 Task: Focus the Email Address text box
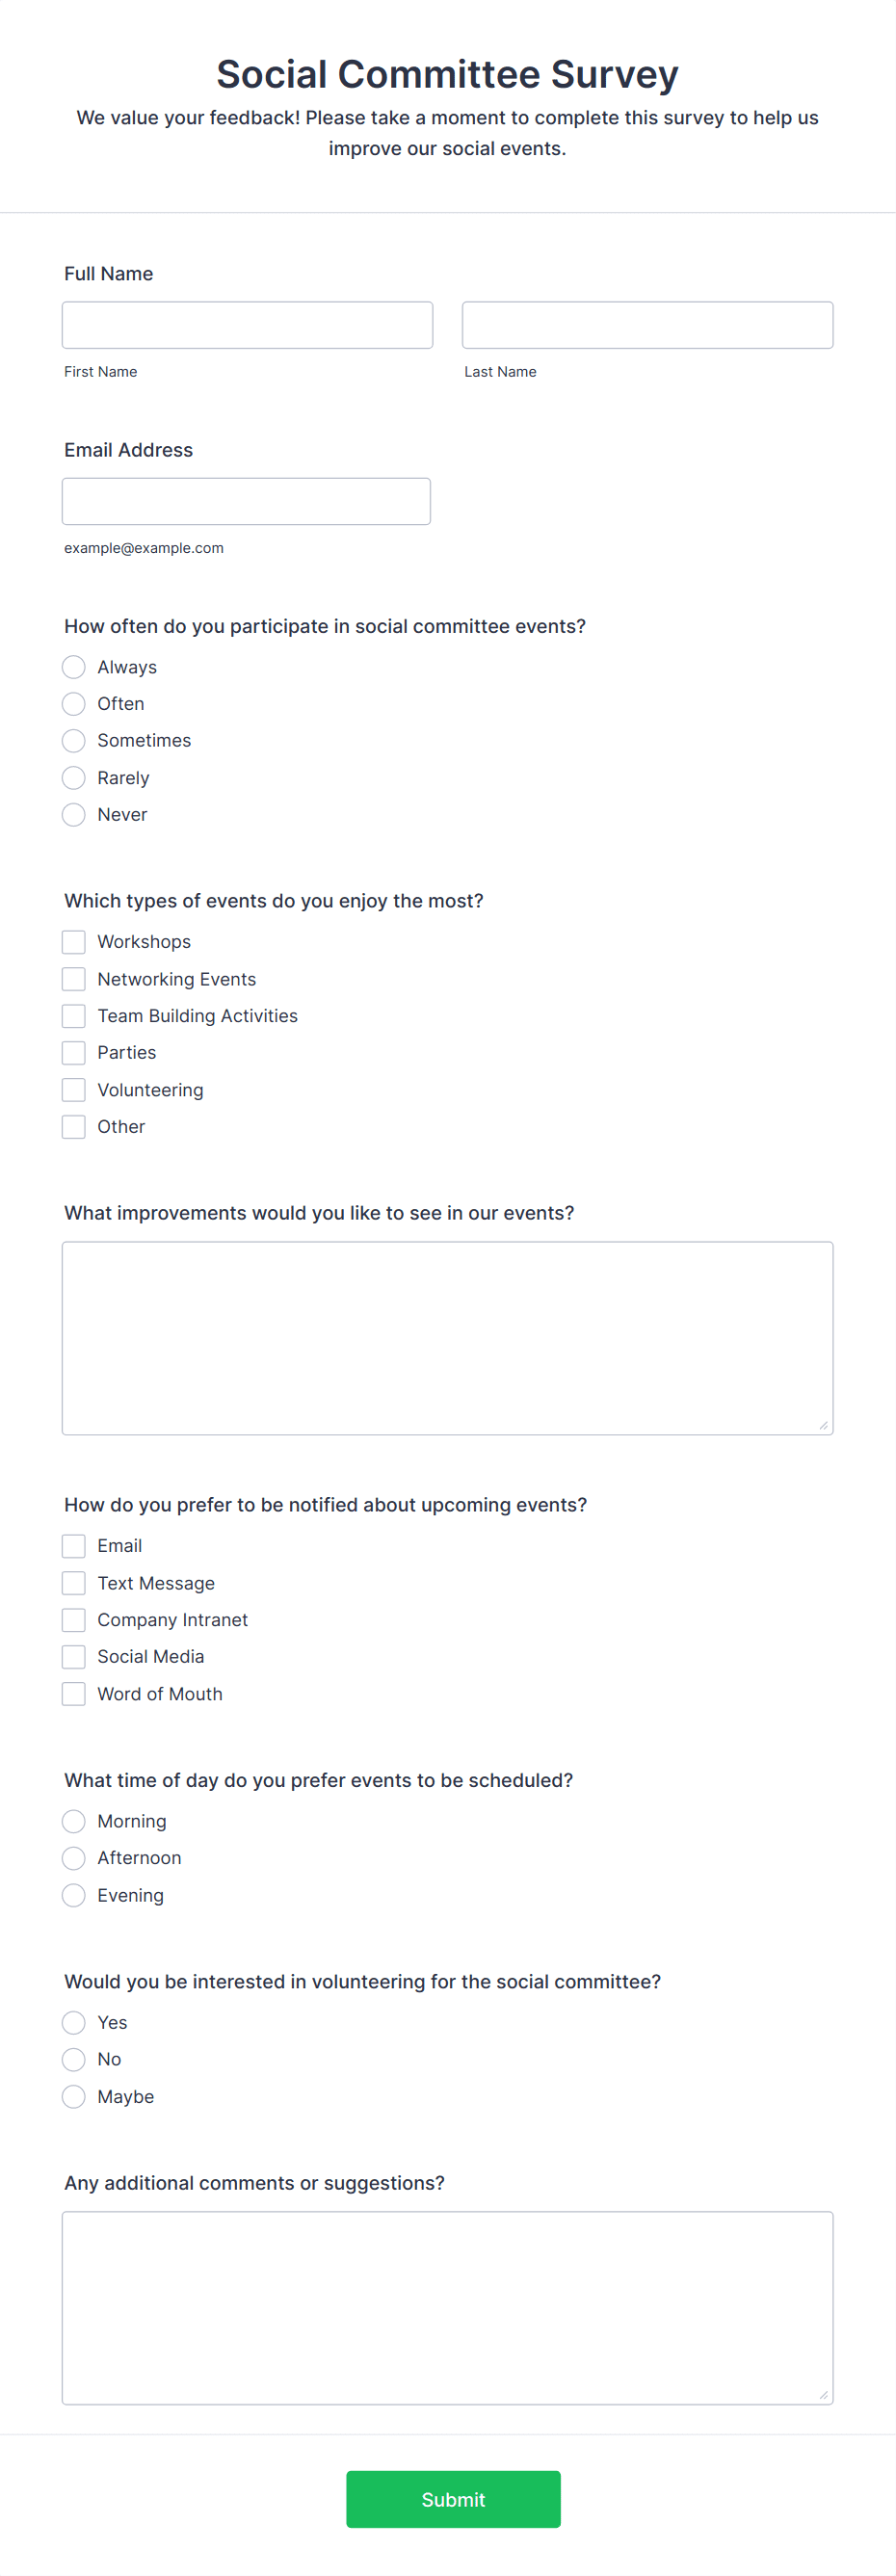[246, 501]
